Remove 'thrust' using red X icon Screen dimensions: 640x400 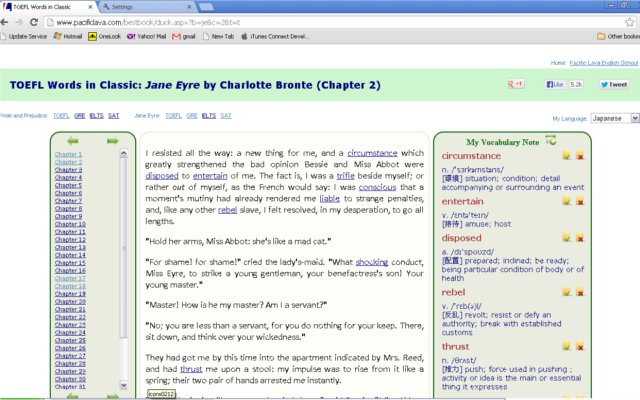(x=580, y=346)
